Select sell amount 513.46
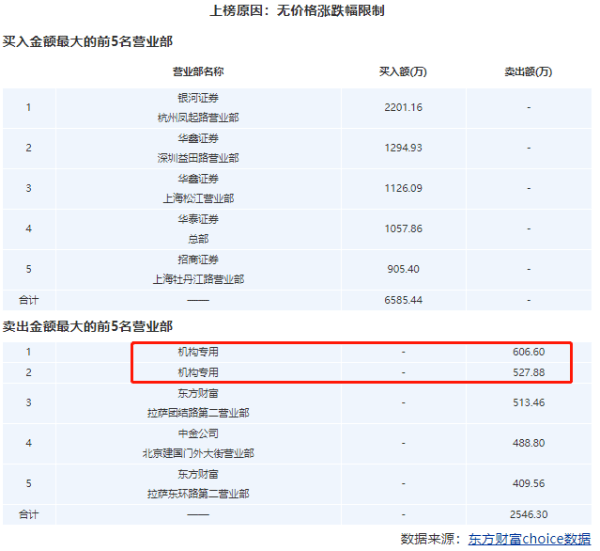Image resolution: width=600 pixels, height=551 pixels. tap(529, 403)
